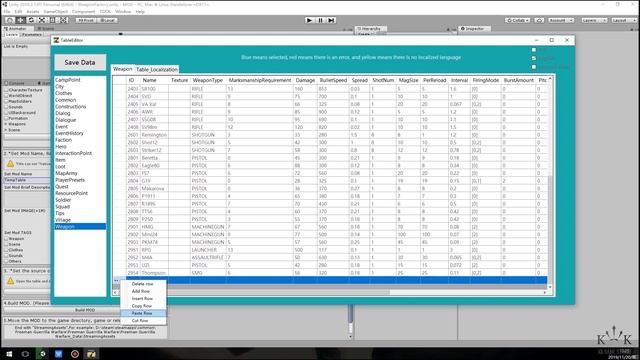640x360 pixels.
Task: Click the Damage column header
Action: (x=305, y=80)
